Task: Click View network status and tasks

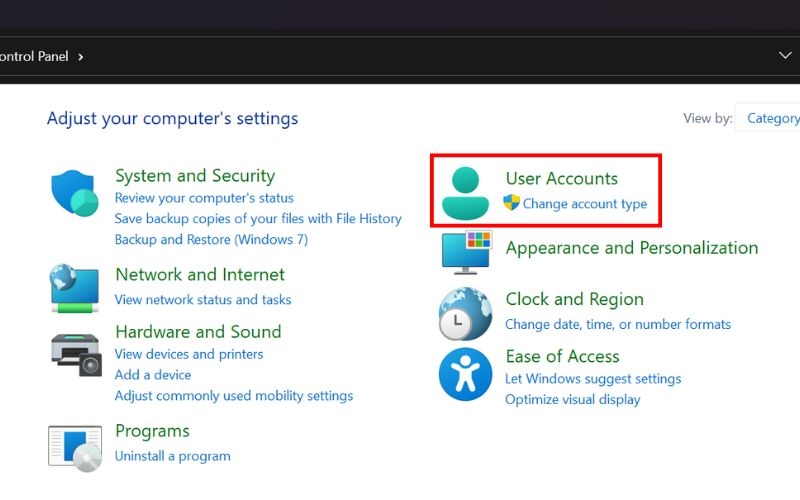Action: [203, 299]
